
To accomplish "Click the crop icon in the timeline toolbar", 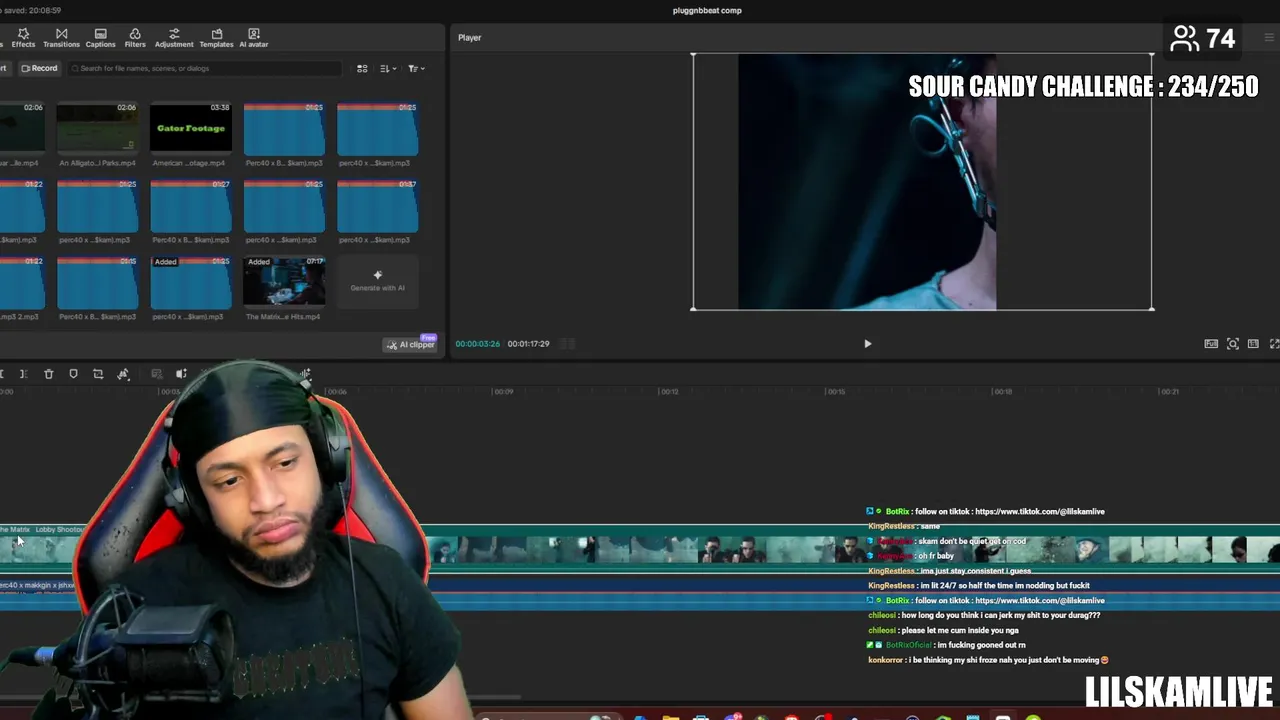I will [x=98, y=374].
